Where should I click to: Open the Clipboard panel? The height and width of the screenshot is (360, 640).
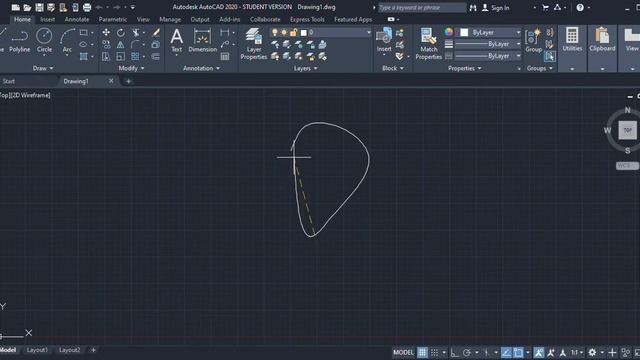tap(602, 40)
